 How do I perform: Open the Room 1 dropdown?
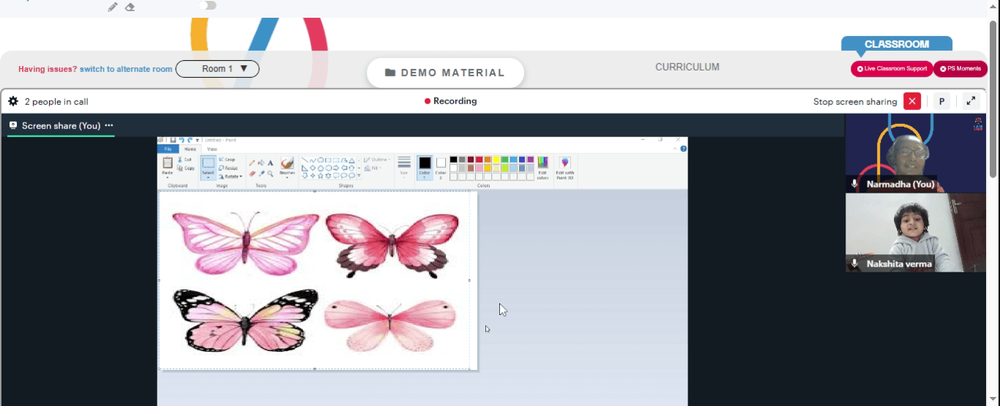click(217, 69)
